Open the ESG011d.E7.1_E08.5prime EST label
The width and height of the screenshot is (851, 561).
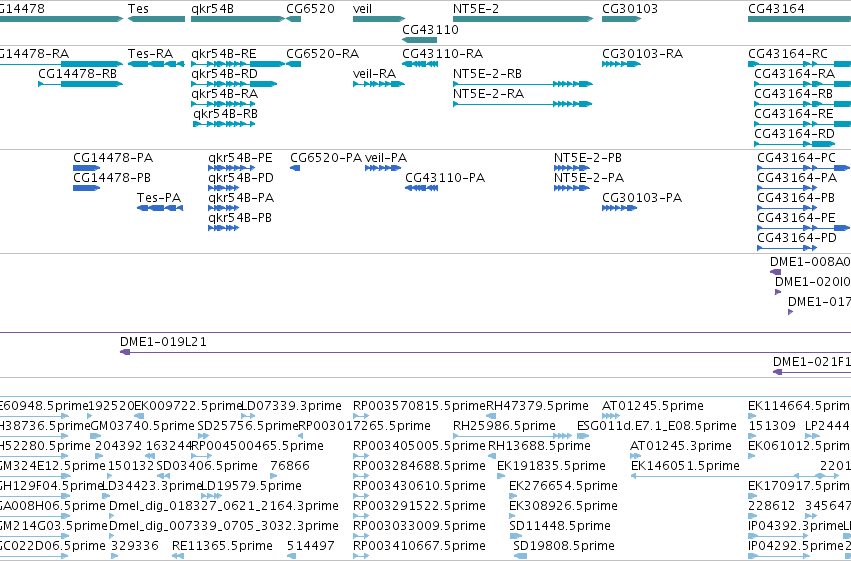coord(657,426)
